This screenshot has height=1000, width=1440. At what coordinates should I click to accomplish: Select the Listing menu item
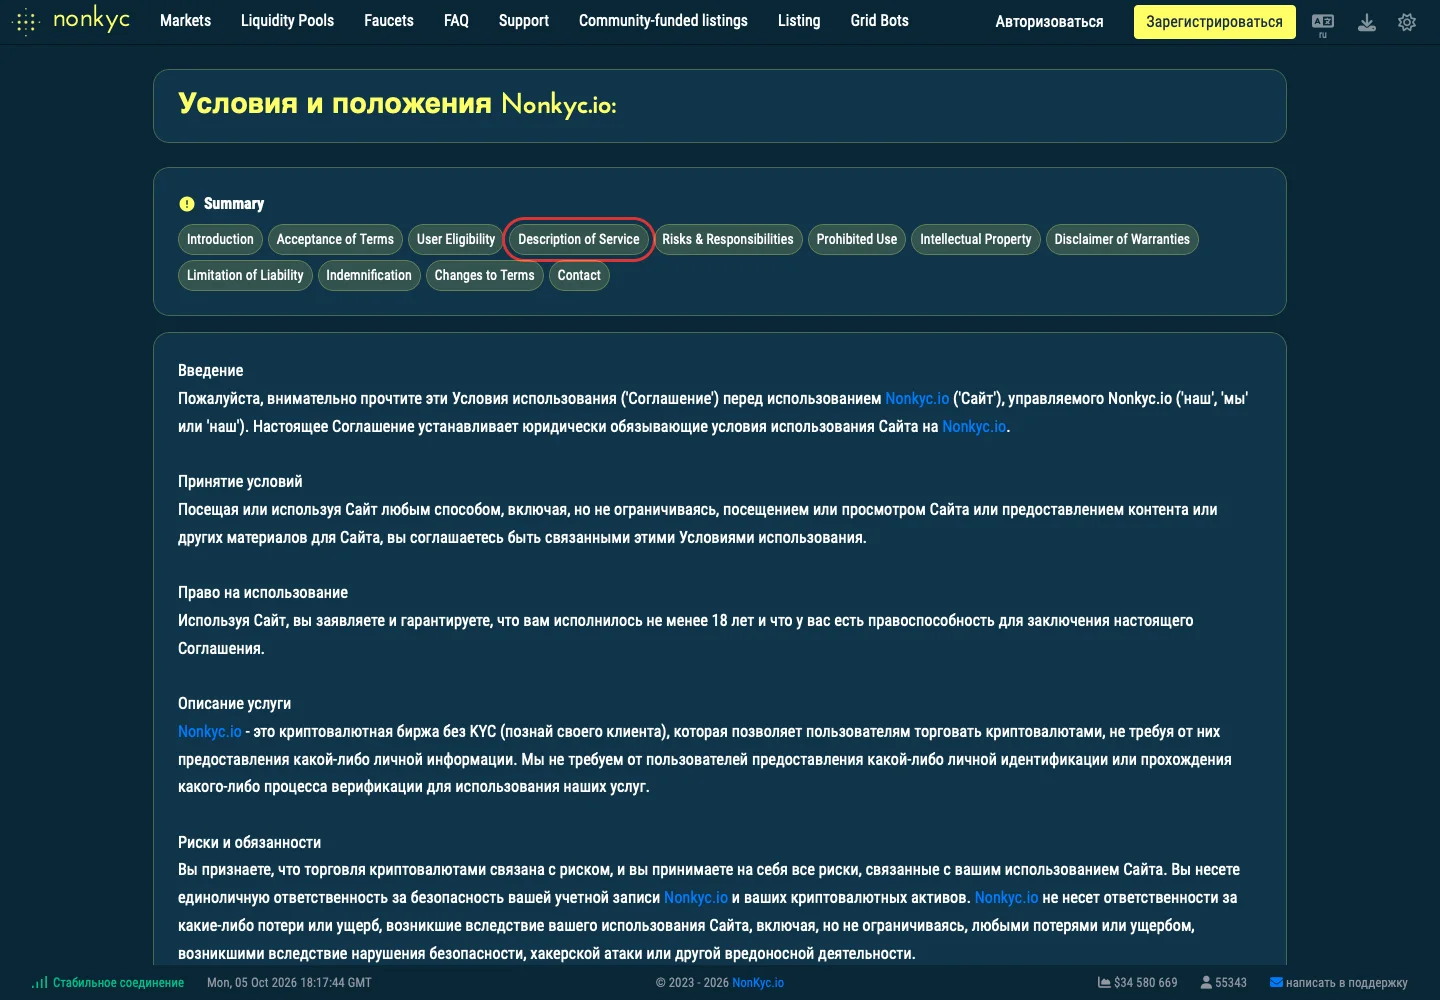click(799, 21)
